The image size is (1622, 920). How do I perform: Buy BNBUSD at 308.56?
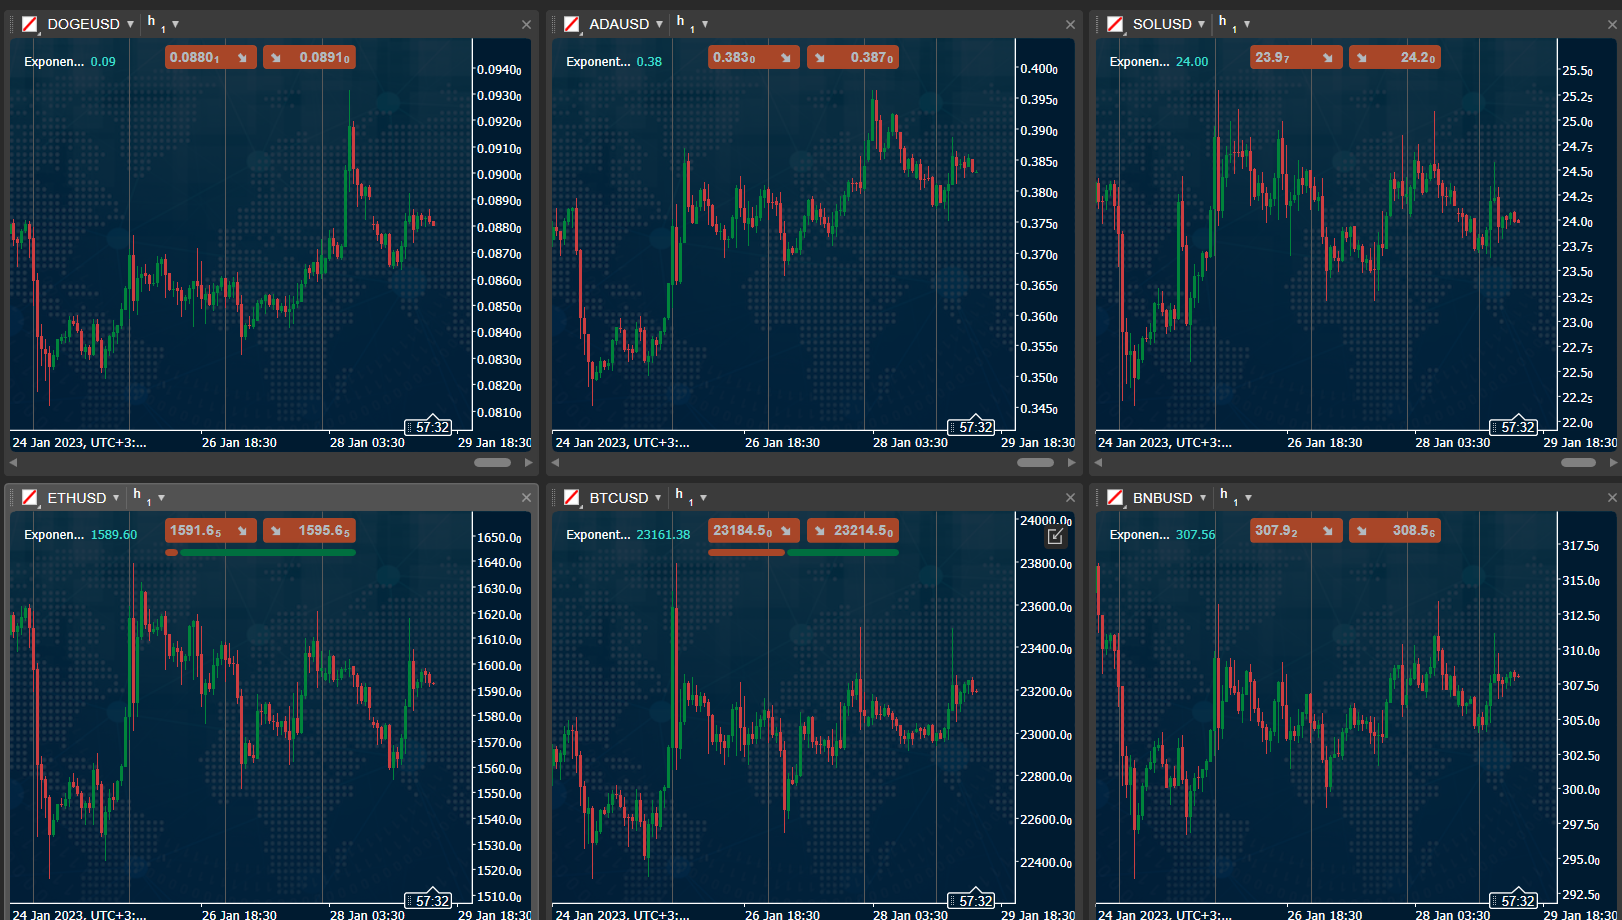pos(1395,531)
